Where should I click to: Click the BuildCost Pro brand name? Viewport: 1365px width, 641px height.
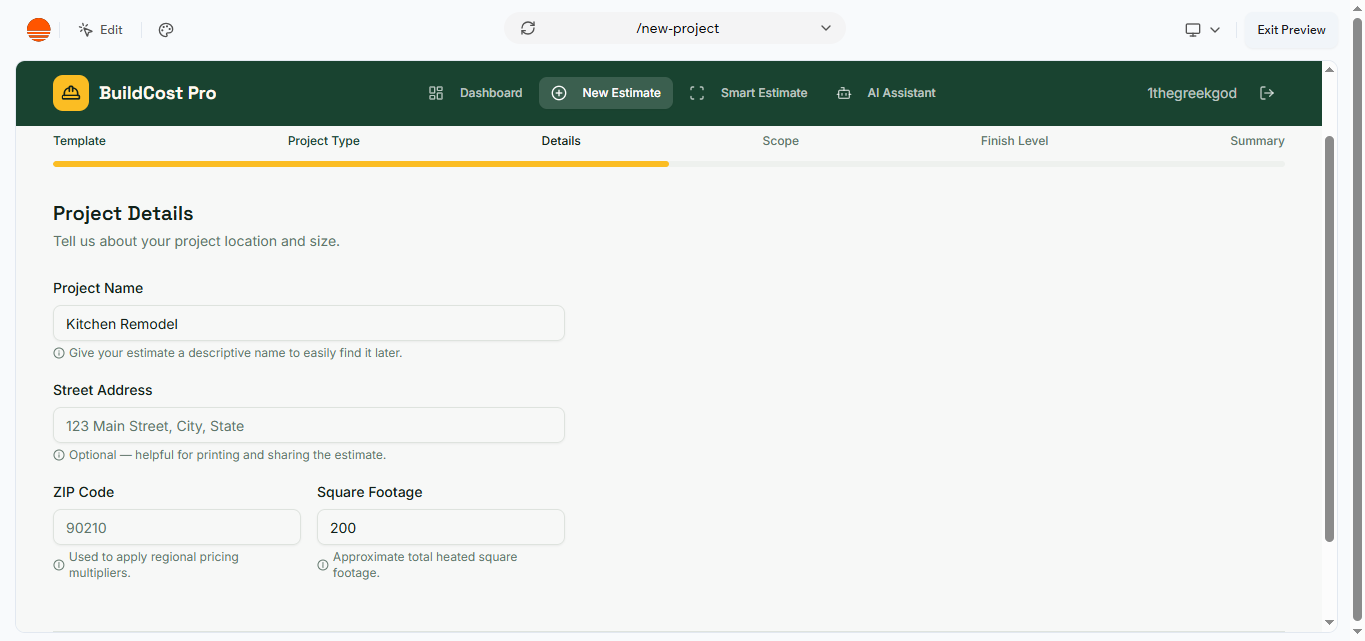pyautogui.click(x=158, y=93)
